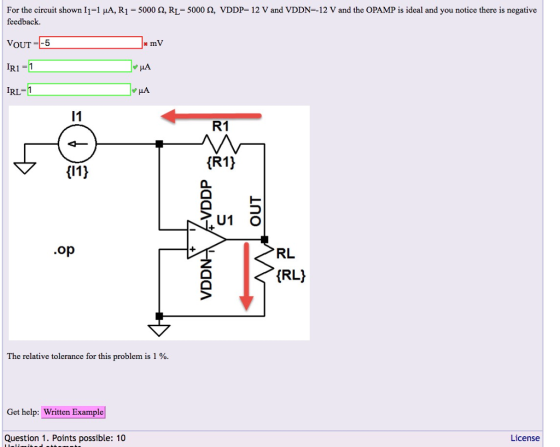Screen dimensions: 560x447
Task: Click the I1 current source symbol
Action: pyautogui.click(x=77, y=144)
